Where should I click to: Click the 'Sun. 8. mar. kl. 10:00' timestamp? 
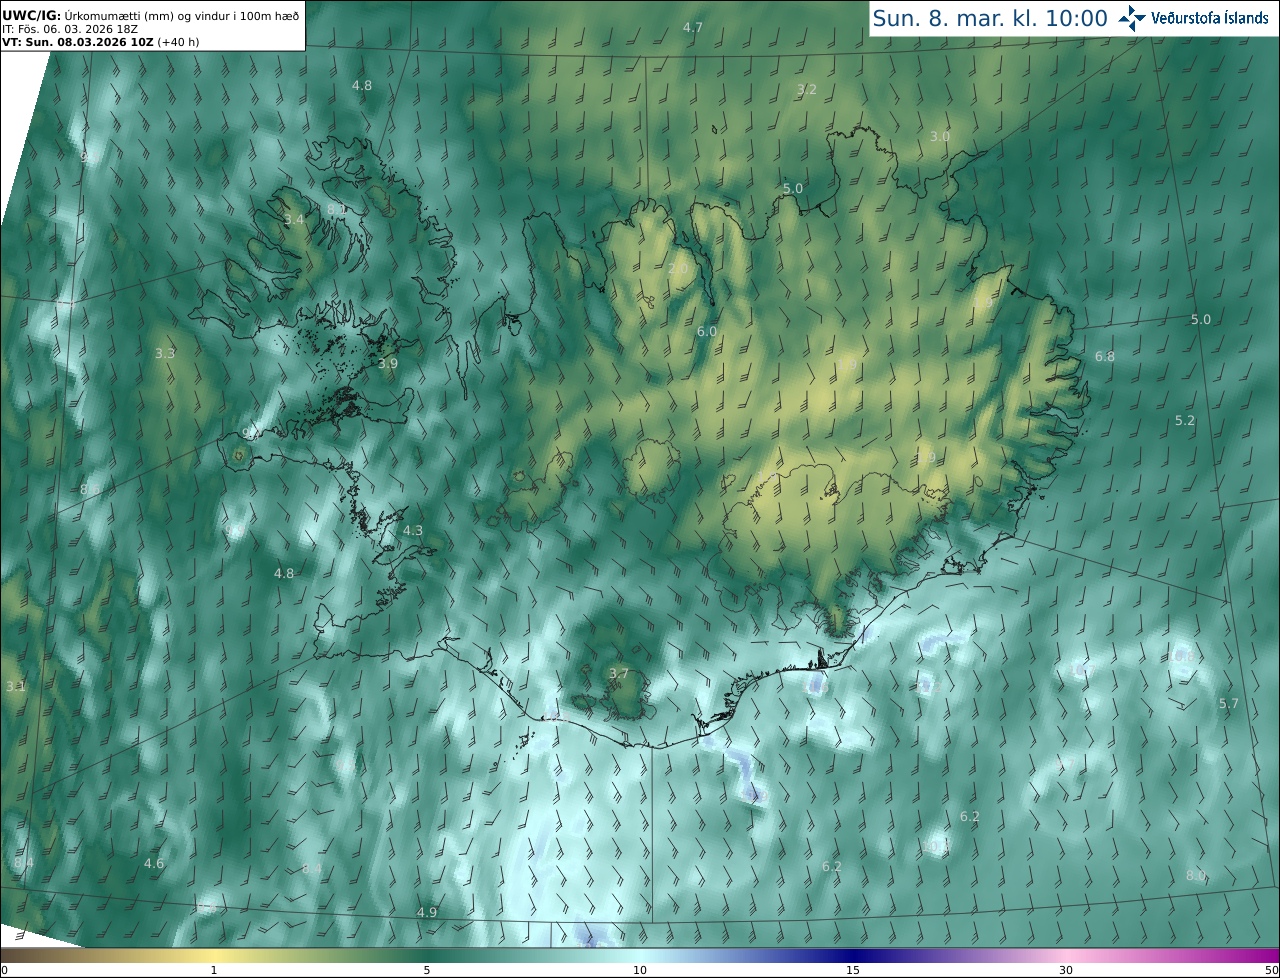click(990, 18)
